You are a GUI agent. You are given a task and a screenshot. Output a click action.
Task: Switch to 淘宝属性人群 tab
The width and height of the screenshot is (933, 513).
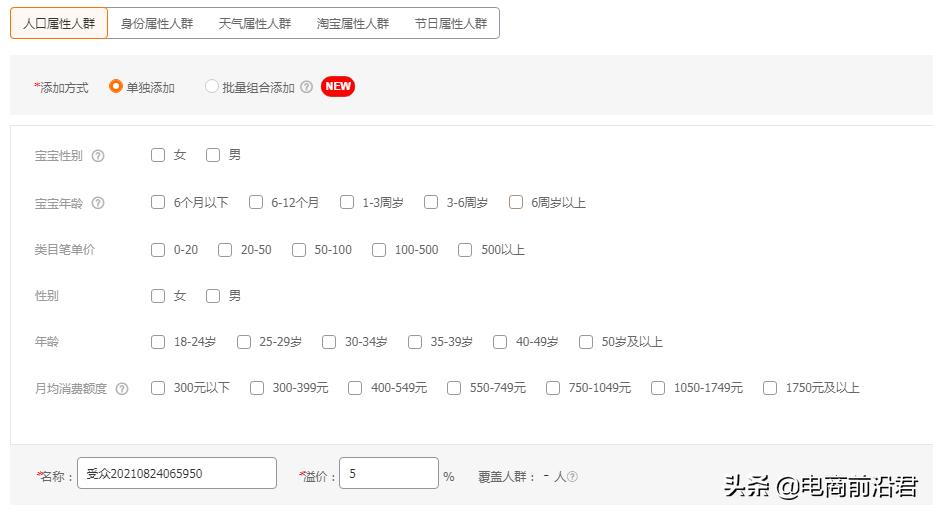353,23
